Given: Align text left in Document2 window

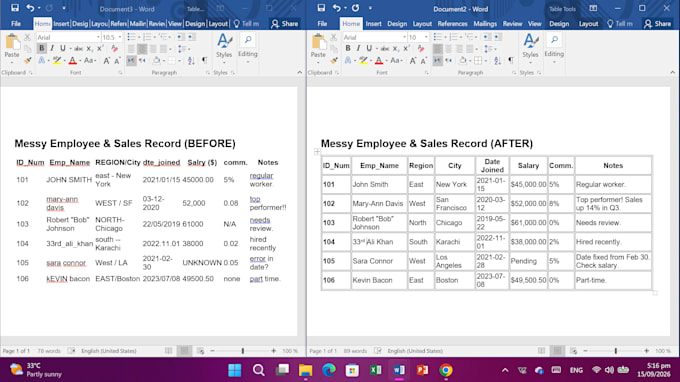Looking at the screenshot, I should click(x=438, y=49).
